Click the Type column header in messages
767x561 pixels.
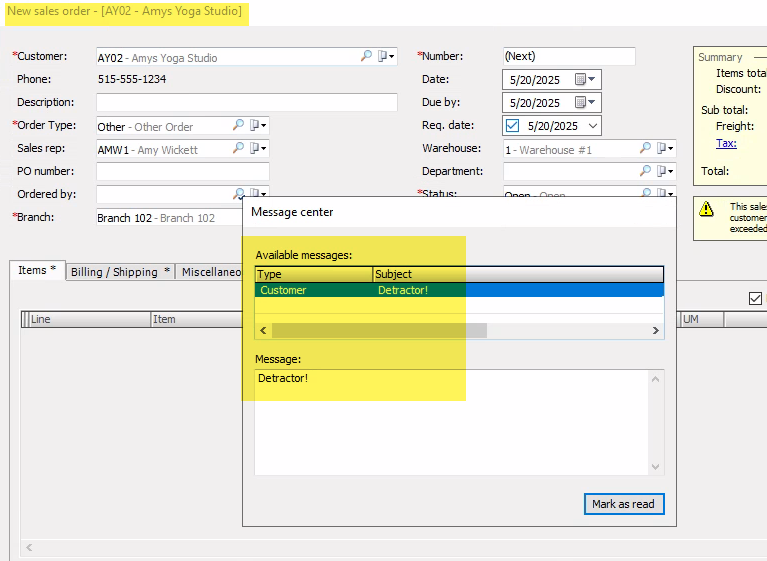[x=314, y=274]
